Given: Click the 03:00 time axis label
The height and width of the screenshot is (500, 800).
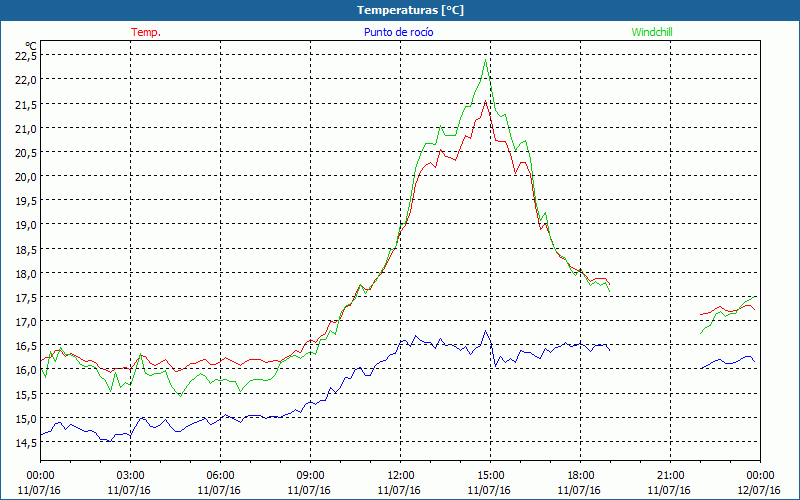Looking at the screenshot, I should tap(130, 476).
